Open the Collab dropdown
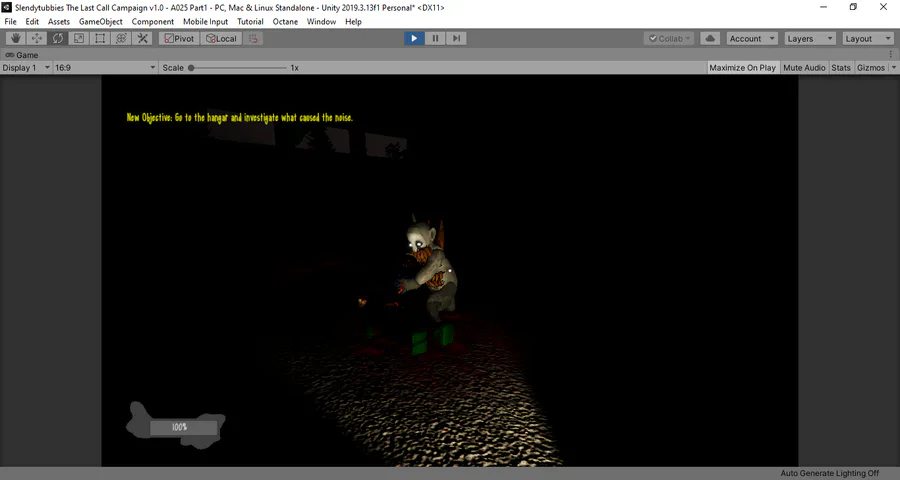 tap(669, 38)
